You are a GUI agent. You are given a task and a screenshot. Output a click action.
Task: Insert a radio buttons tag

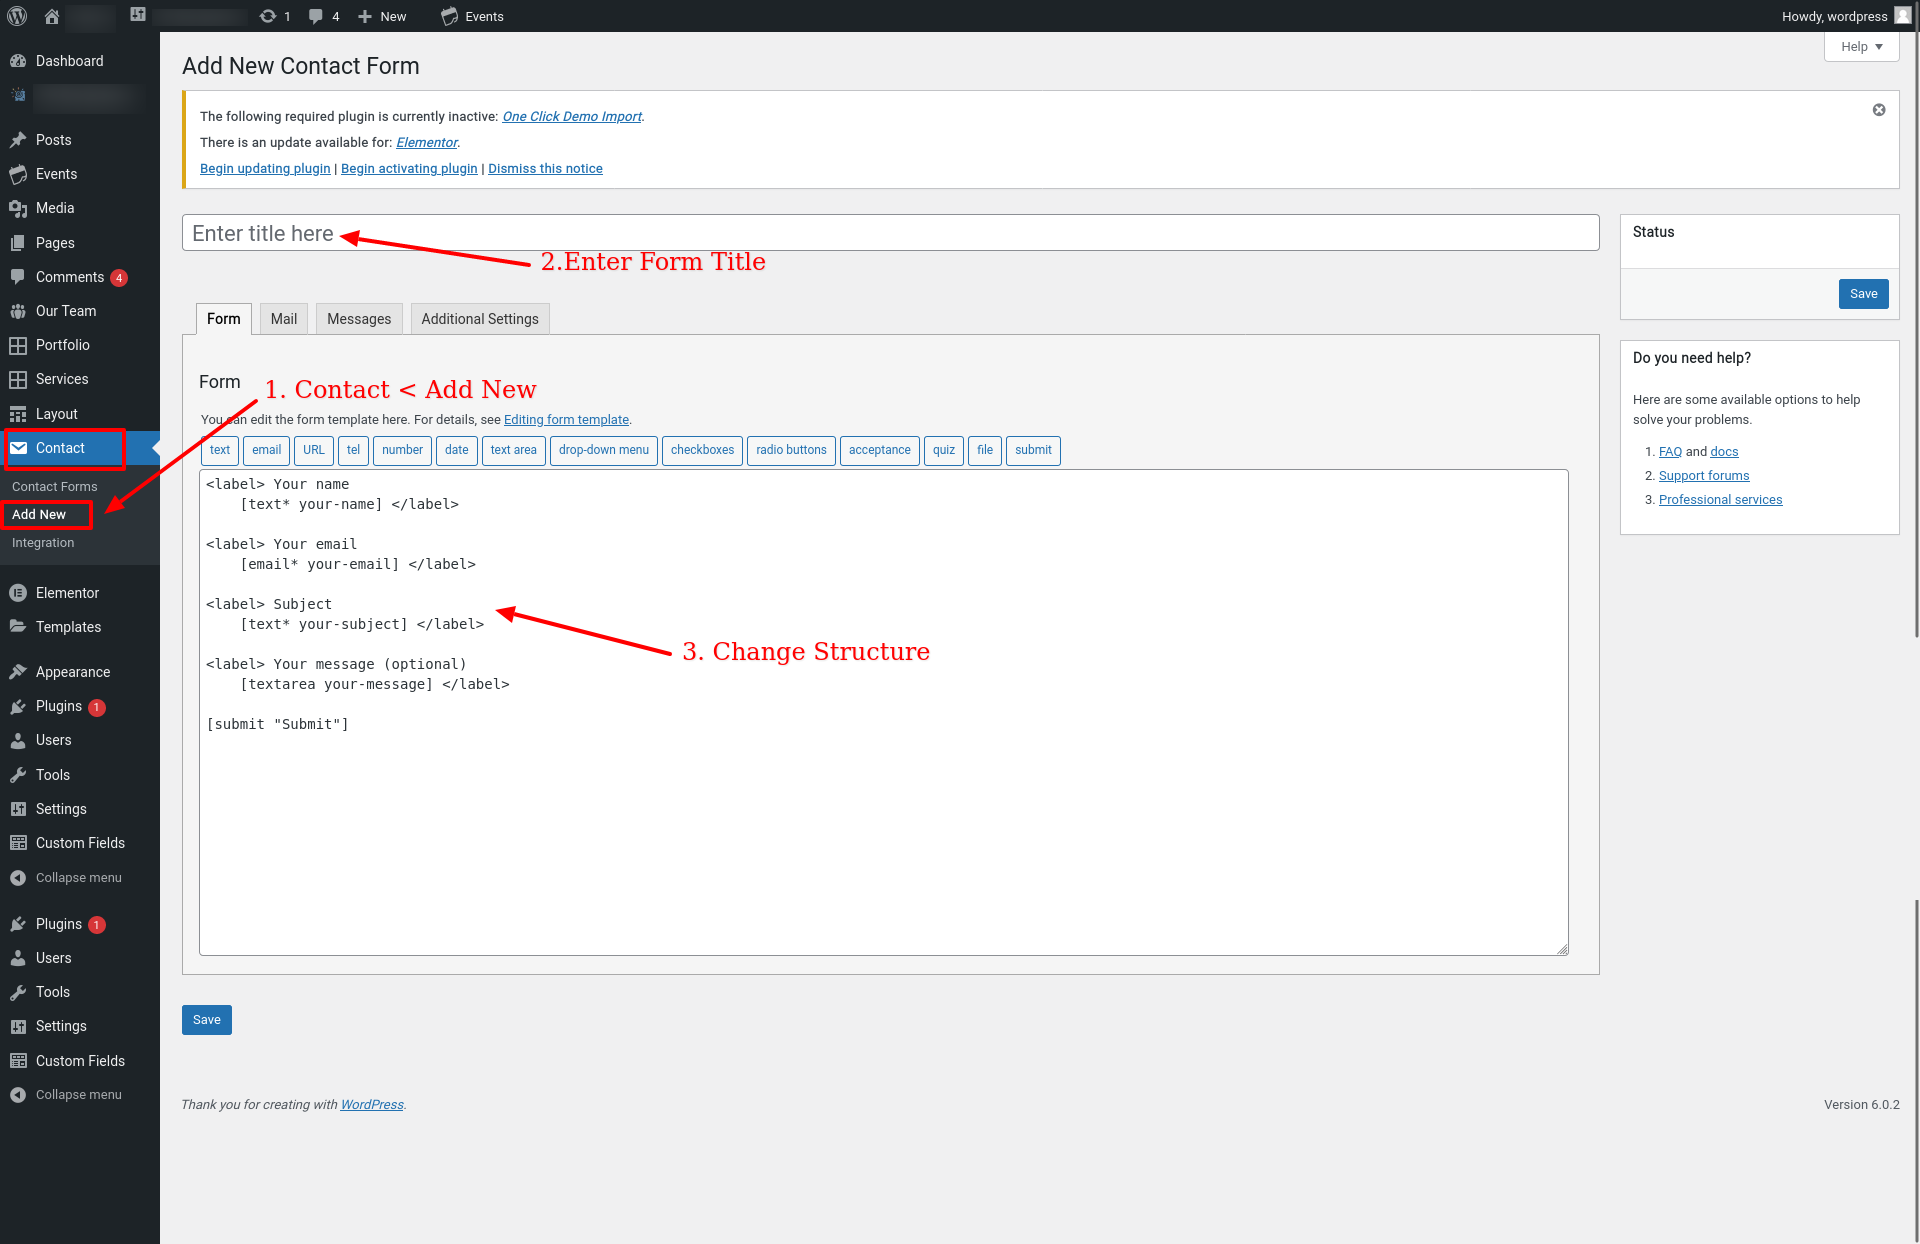click(x=791, y=450)
